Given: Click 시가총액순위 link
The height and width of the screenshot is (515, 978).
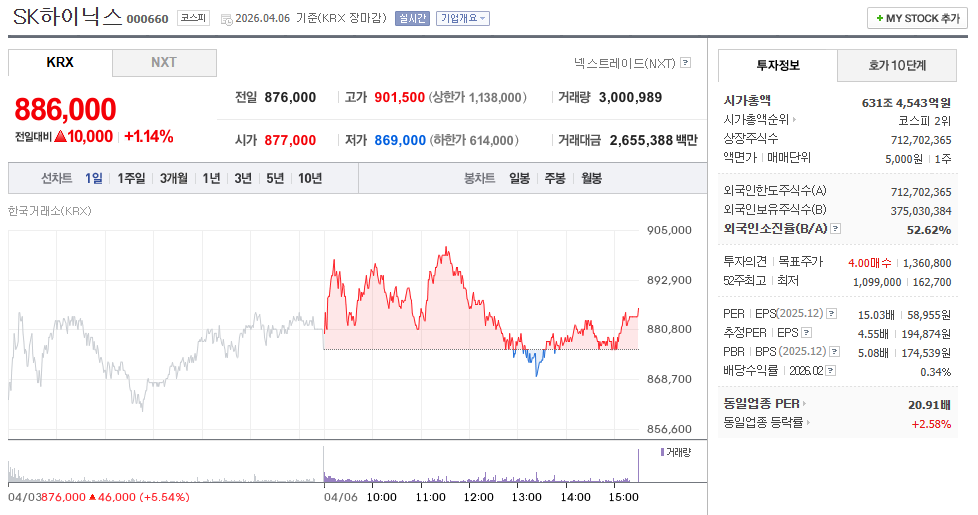Looking at the screenshot, I should coord(756,119).
